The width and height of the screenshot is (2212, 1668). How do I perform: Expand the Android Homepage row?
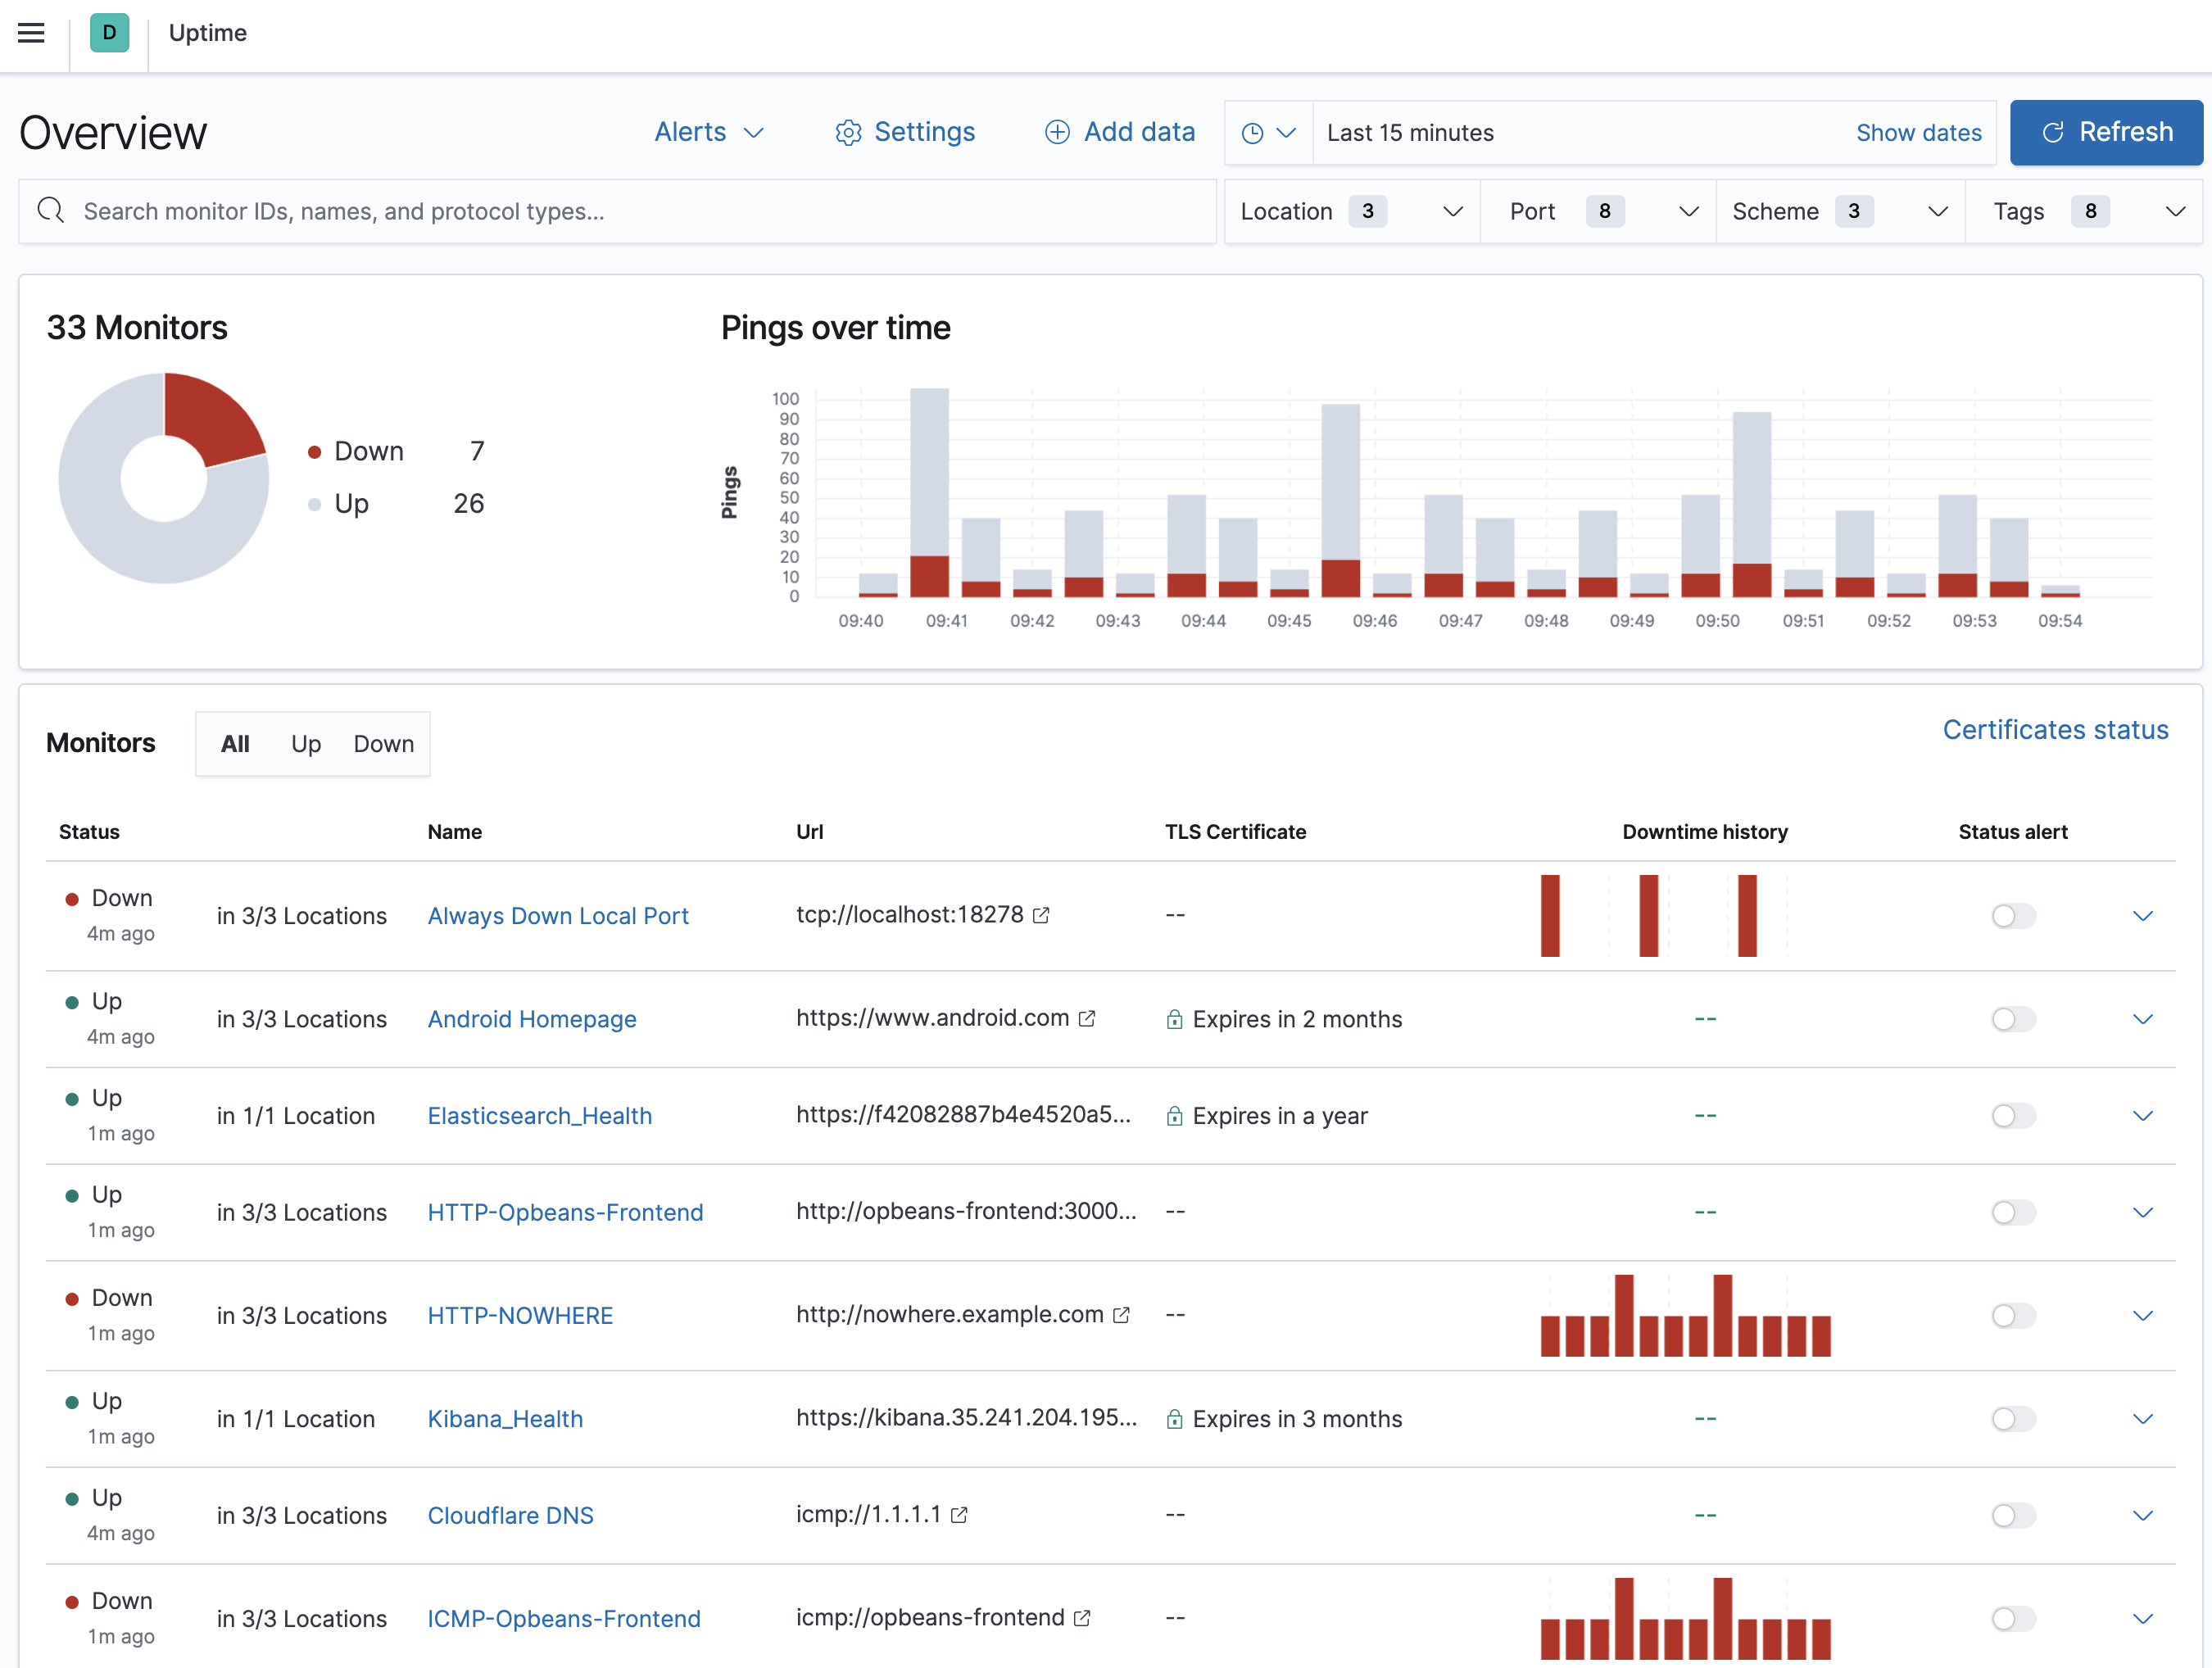coord(2142,1019)
